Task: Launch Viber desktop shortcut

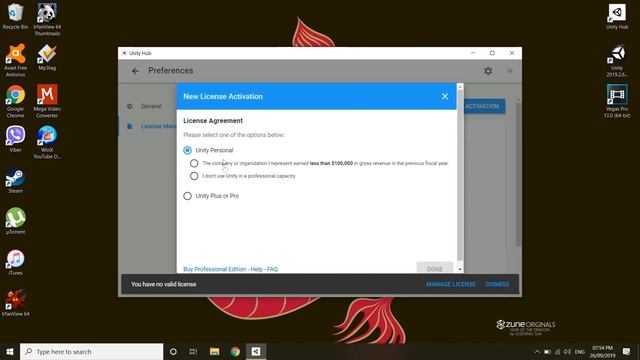Action: pyautogui.click(x=16, y=139)
